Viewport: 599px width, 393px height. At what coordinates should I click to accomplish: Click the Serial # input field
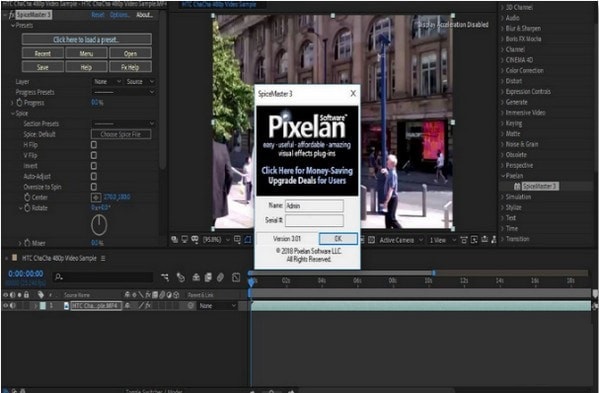[x=314, y=220]
